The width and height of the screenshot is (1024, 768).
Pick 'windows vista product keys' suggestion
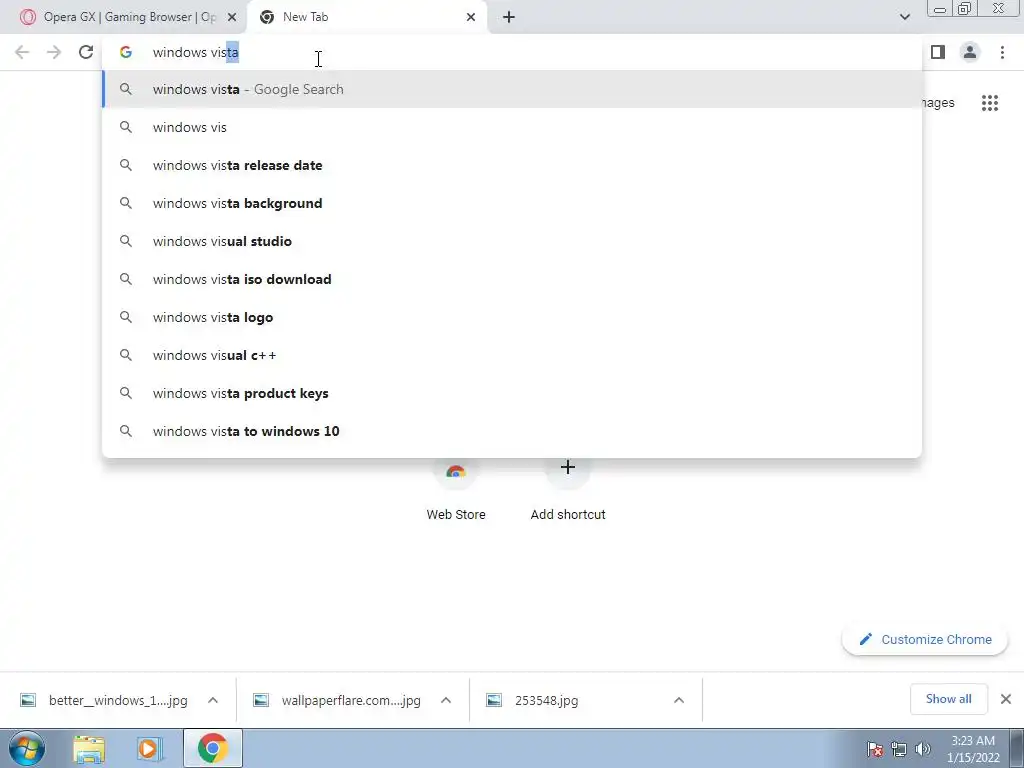click(x=512, y=392)
